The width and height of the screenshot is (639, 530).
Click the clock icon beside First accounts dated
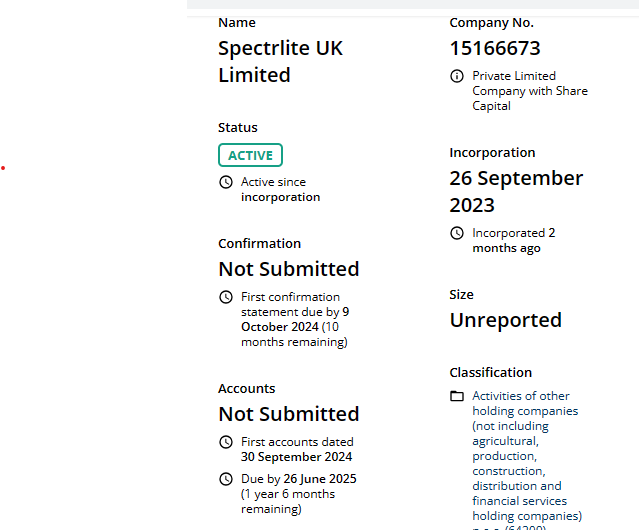(x=226, y=442)
